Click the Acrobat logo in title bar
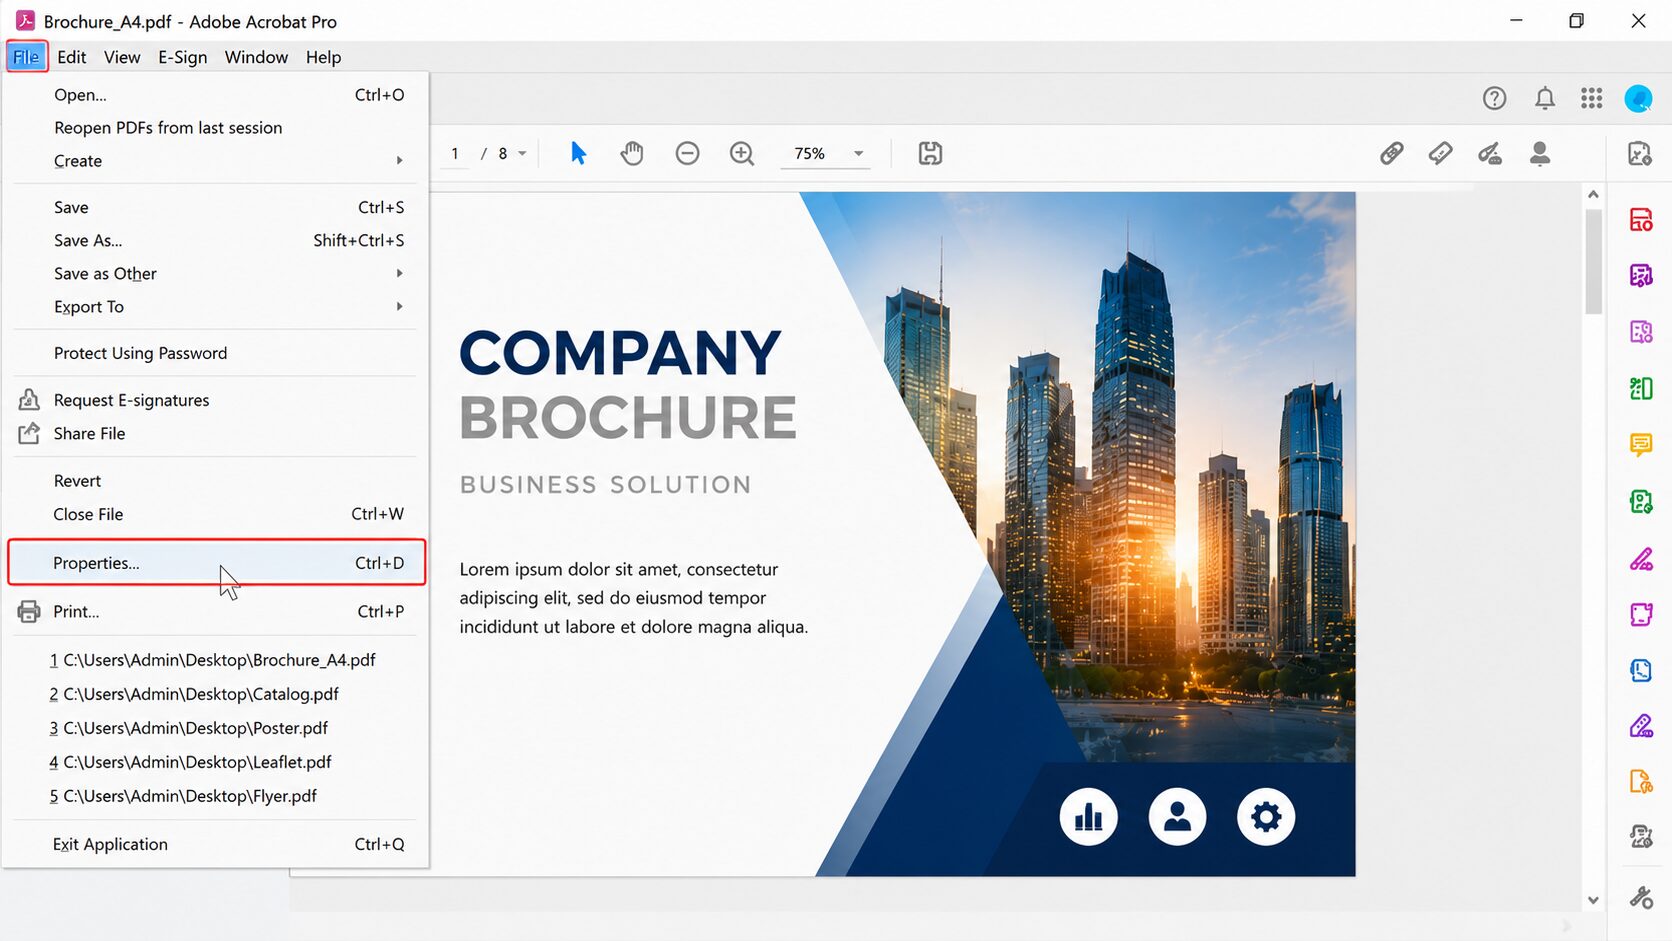1672x941 pixels. 25,21
